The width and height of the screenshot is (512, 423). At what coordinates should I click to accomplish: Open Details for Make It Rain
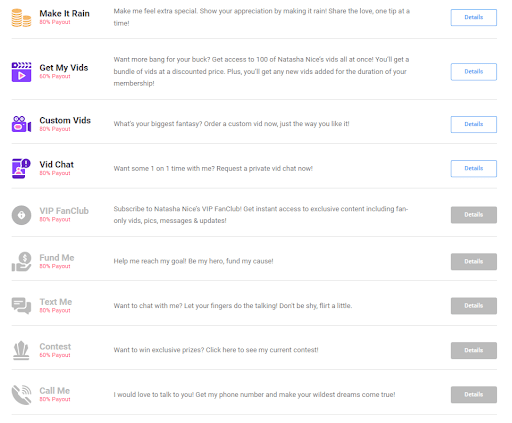(474, 17)
